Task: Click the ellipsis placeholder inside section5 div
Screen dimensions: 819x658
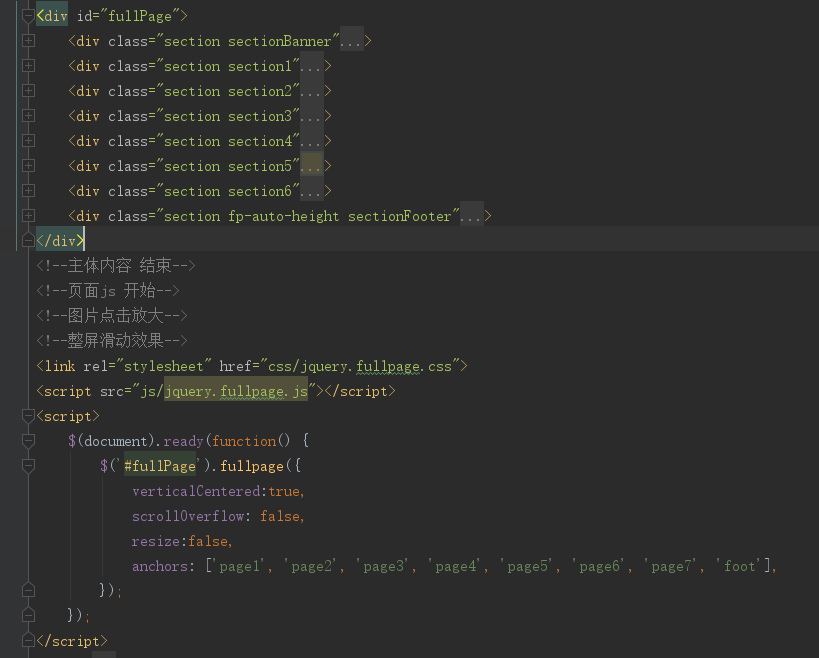Action: [x=311, y=166]
